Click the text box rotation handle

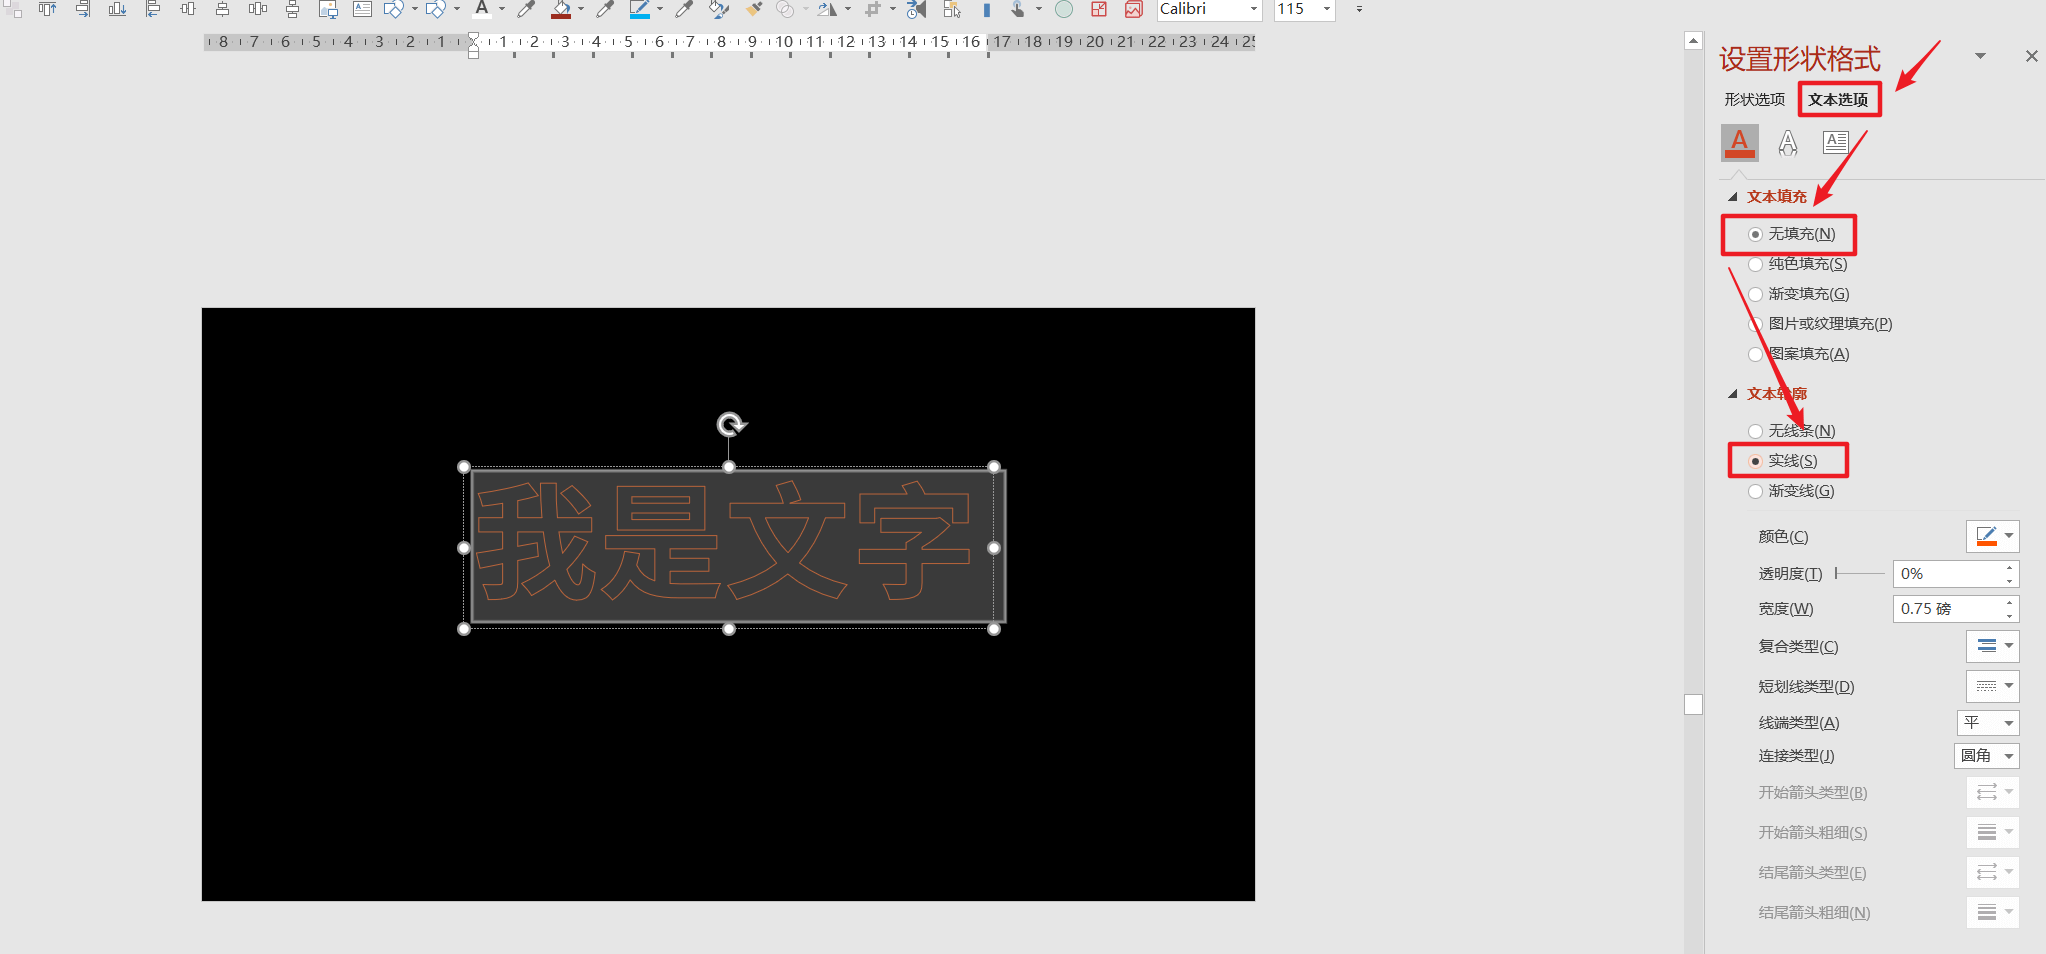click(730, 425)
